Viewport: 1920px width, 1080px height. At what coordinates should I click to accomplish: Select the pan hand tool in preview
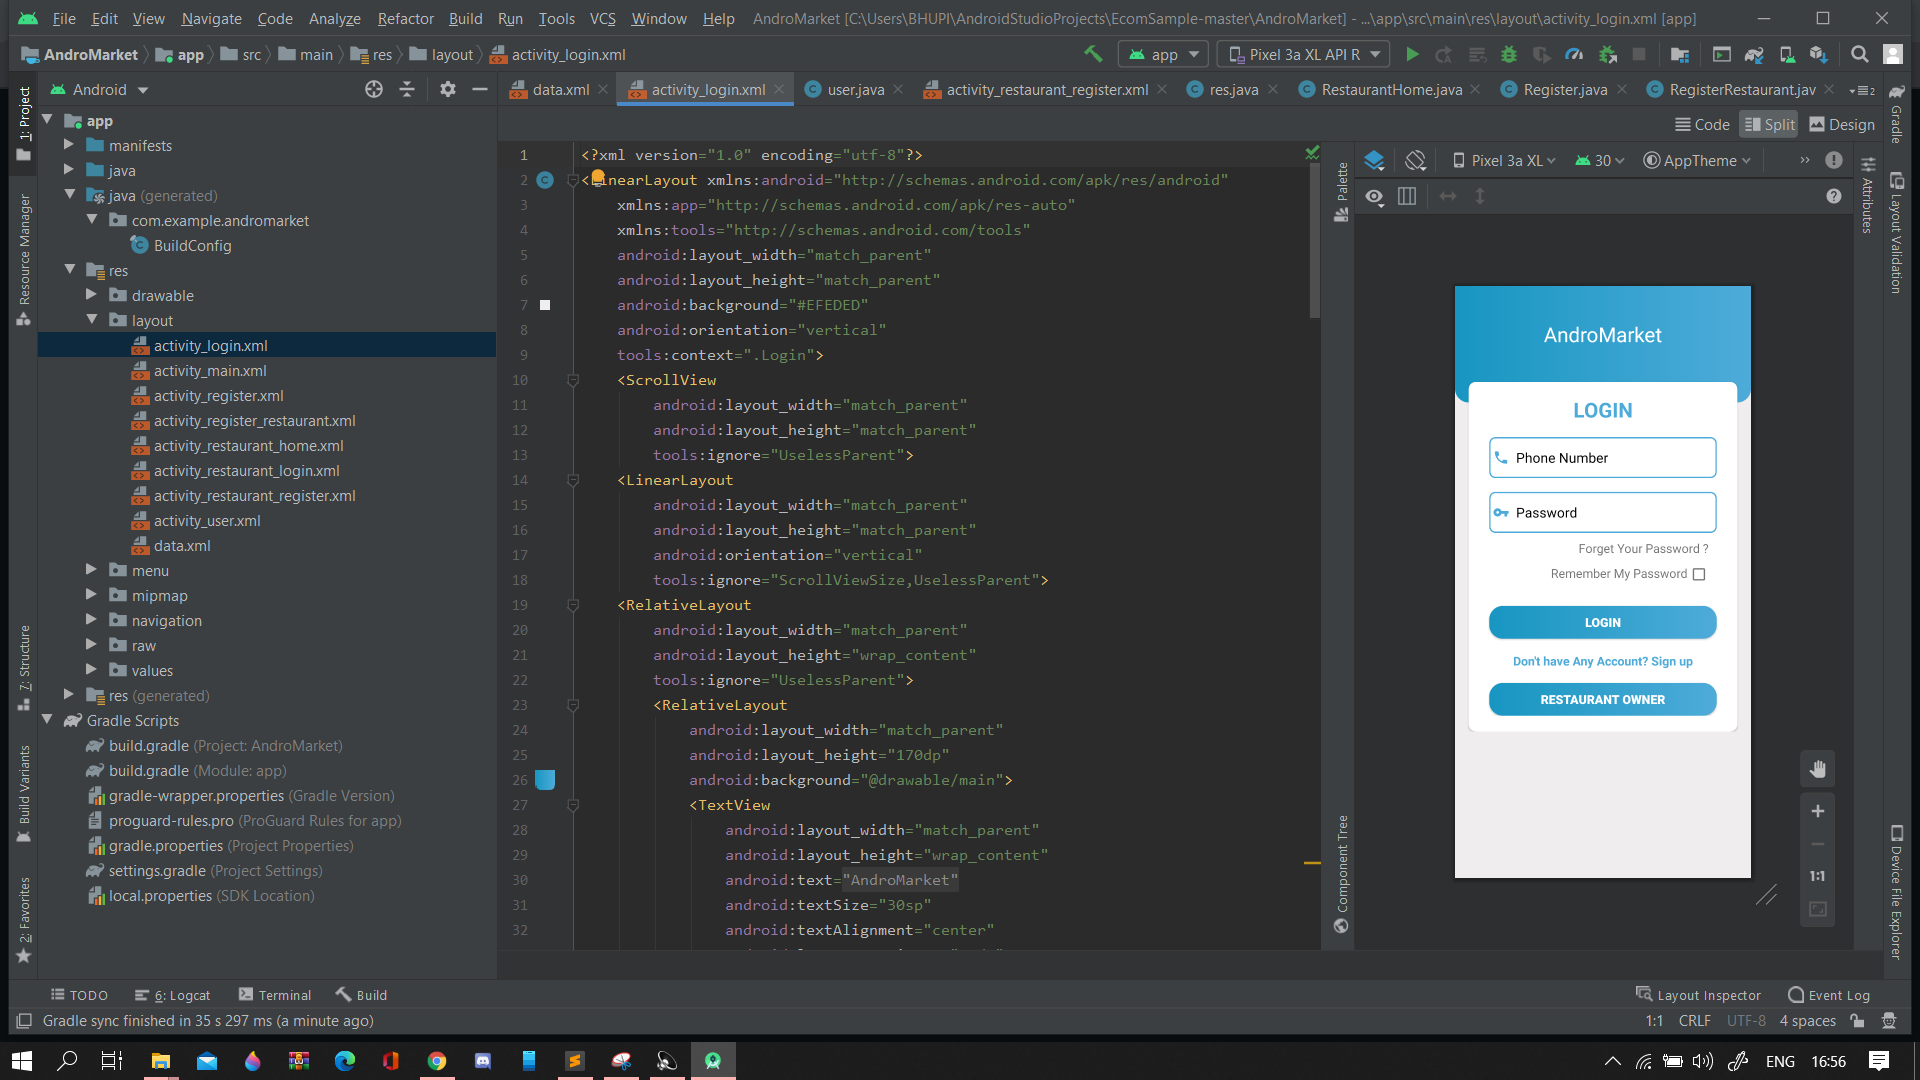[1817, 769]
